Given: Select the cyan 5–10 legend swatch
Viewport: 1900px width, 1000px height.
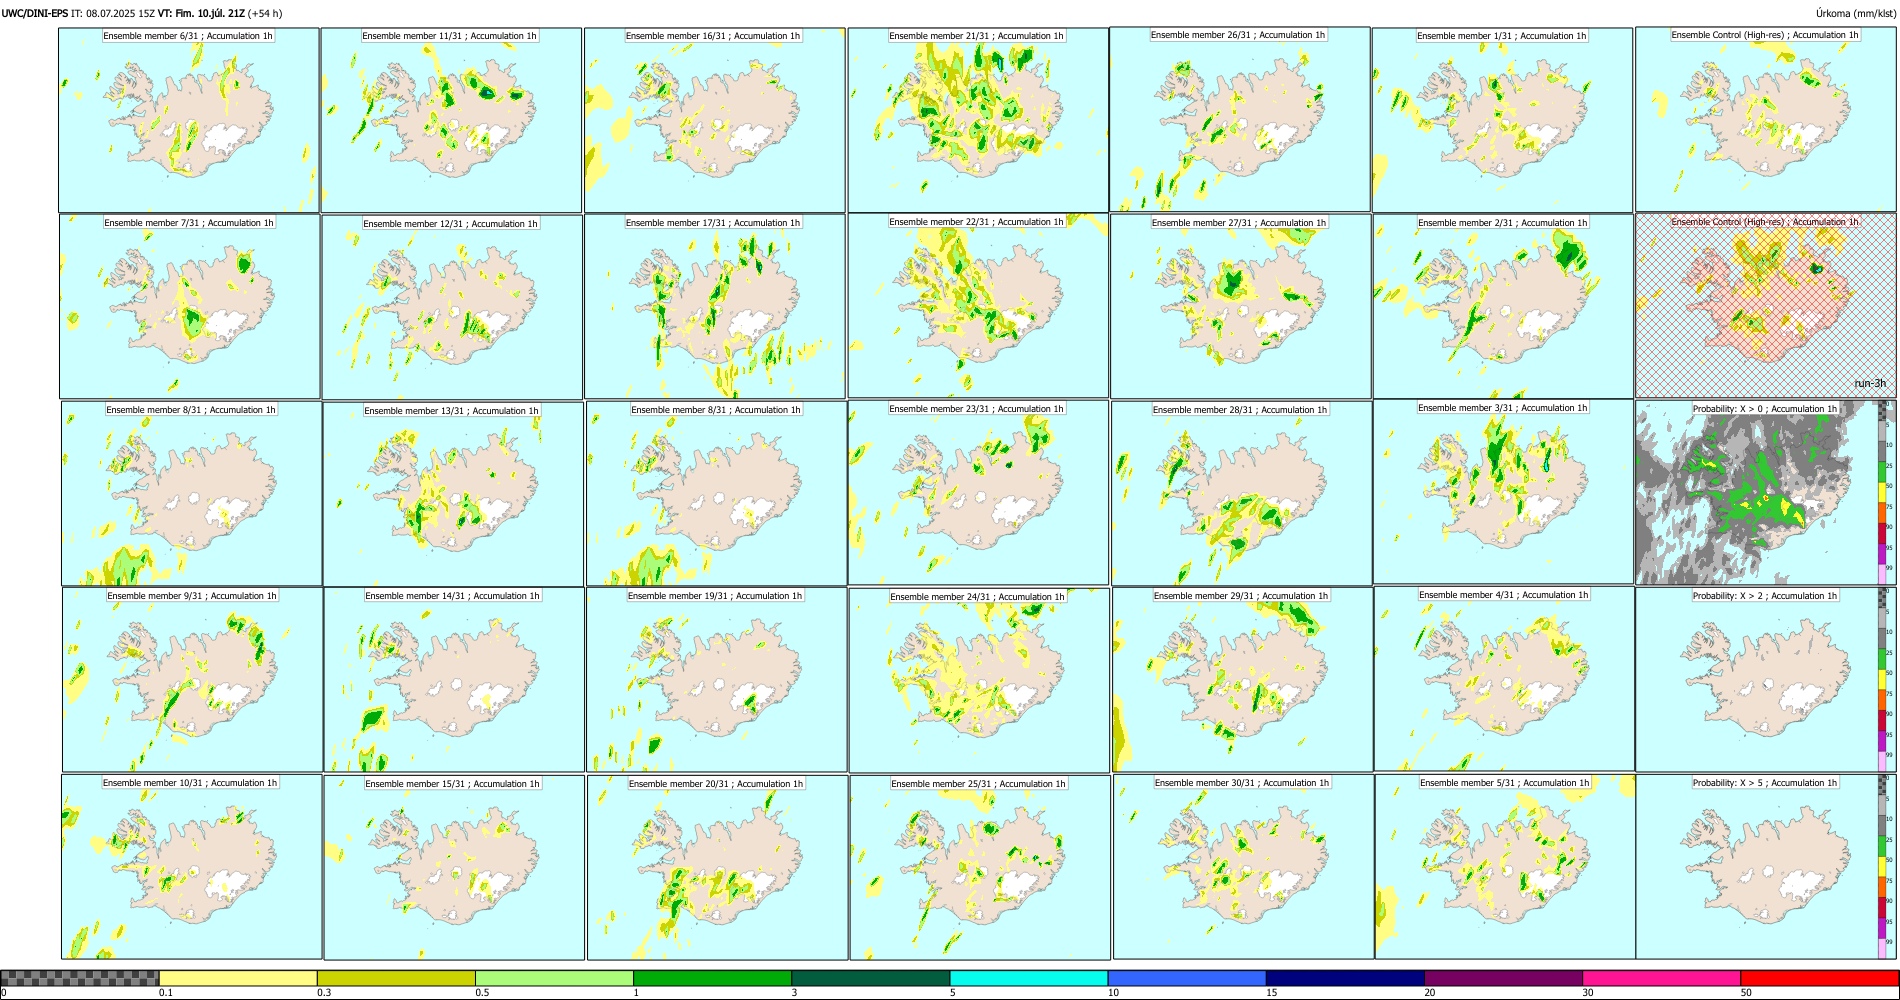Looking at the screenshot, I should [x=1029, y=978].
